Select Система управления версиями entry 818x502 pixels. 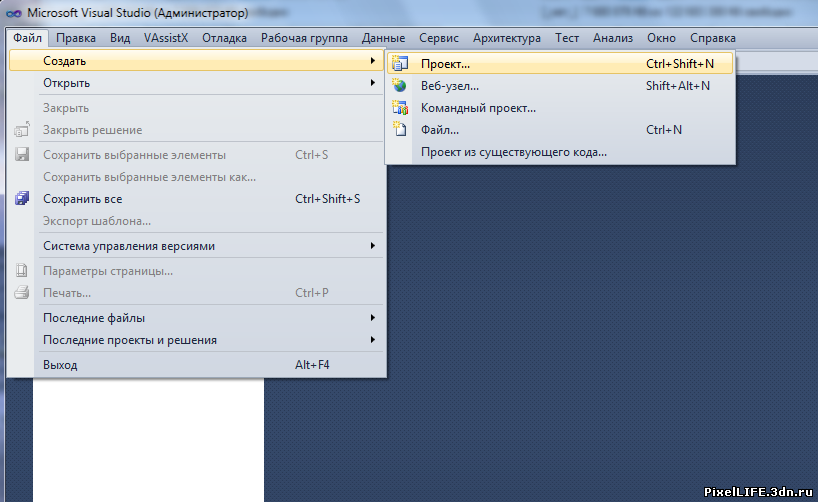click(196, 246)
